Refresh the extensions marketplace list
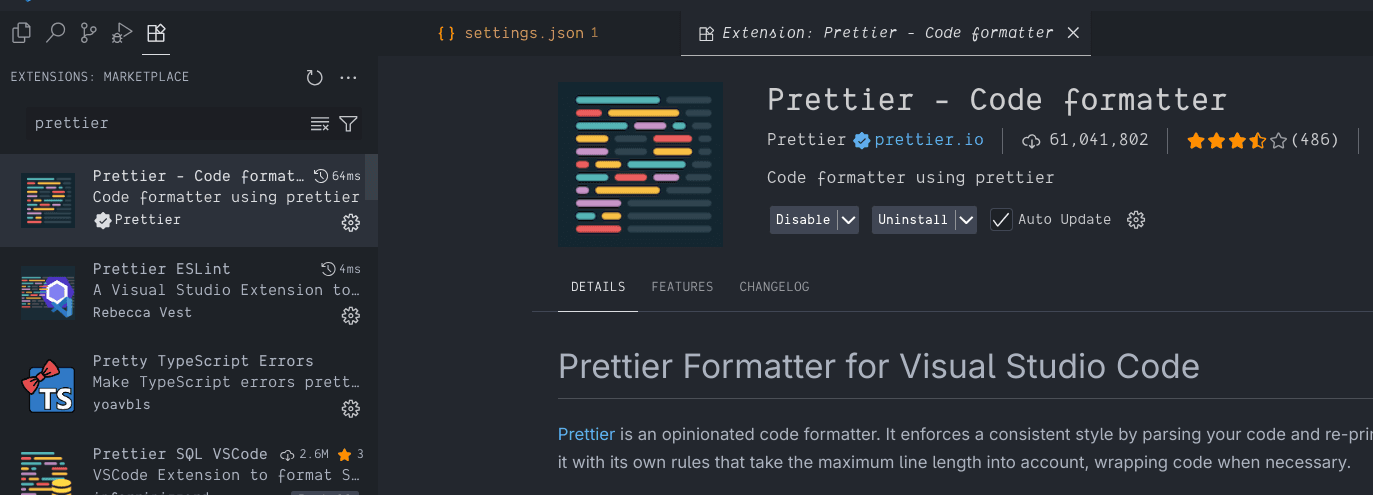The height and width of the screenshot is (495, 1373). tap(314, 77)
